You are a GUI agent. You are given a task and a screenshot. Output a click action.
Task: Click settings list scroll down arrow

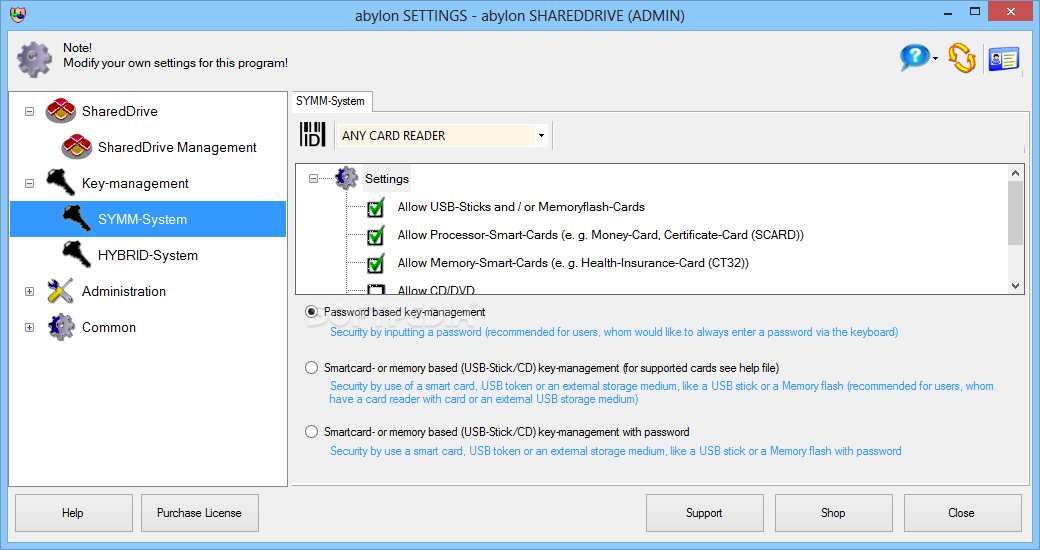1015,286
